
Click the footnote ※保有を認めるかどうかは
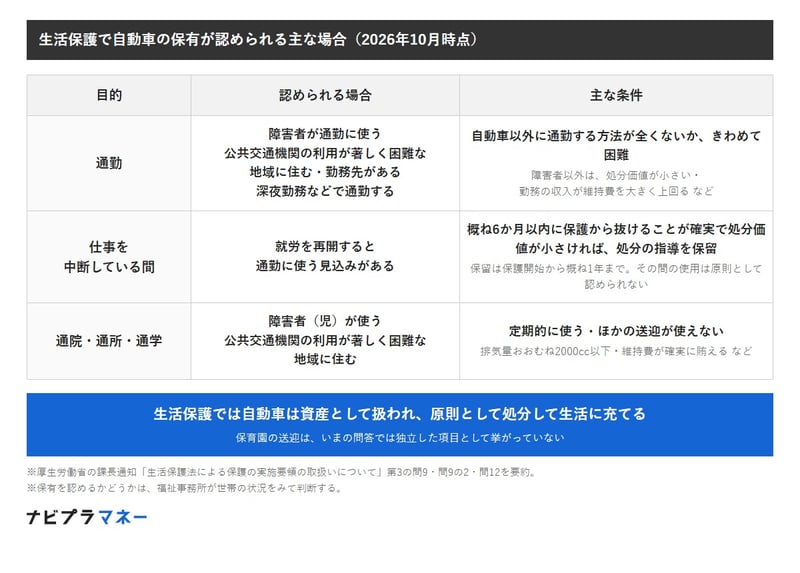point(185,488)
